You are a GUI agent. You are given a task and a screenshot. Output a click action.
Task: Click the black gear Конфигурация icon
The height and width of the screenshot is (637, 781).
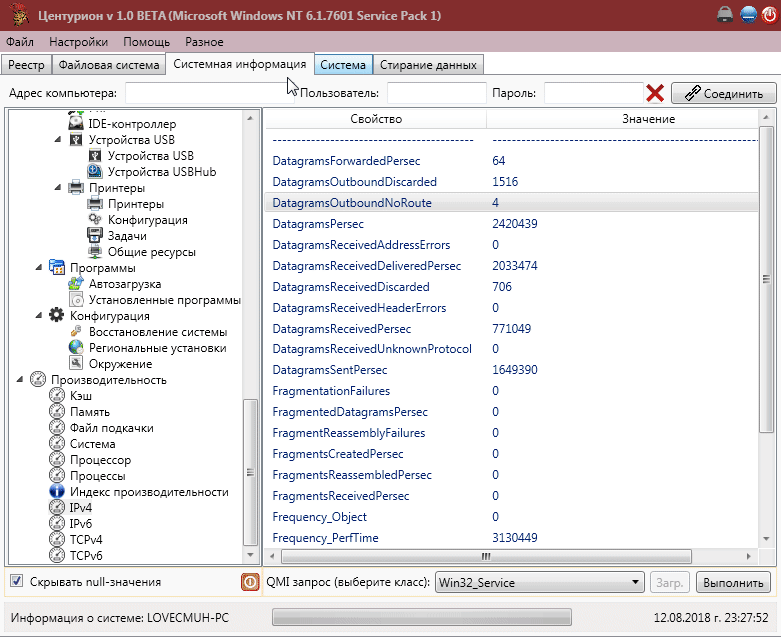pos(57,315)
